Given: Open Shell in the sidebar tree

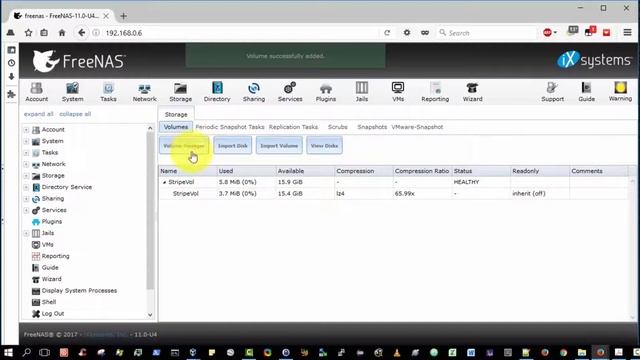Looking at the screenshot, I should click(49, 302).
